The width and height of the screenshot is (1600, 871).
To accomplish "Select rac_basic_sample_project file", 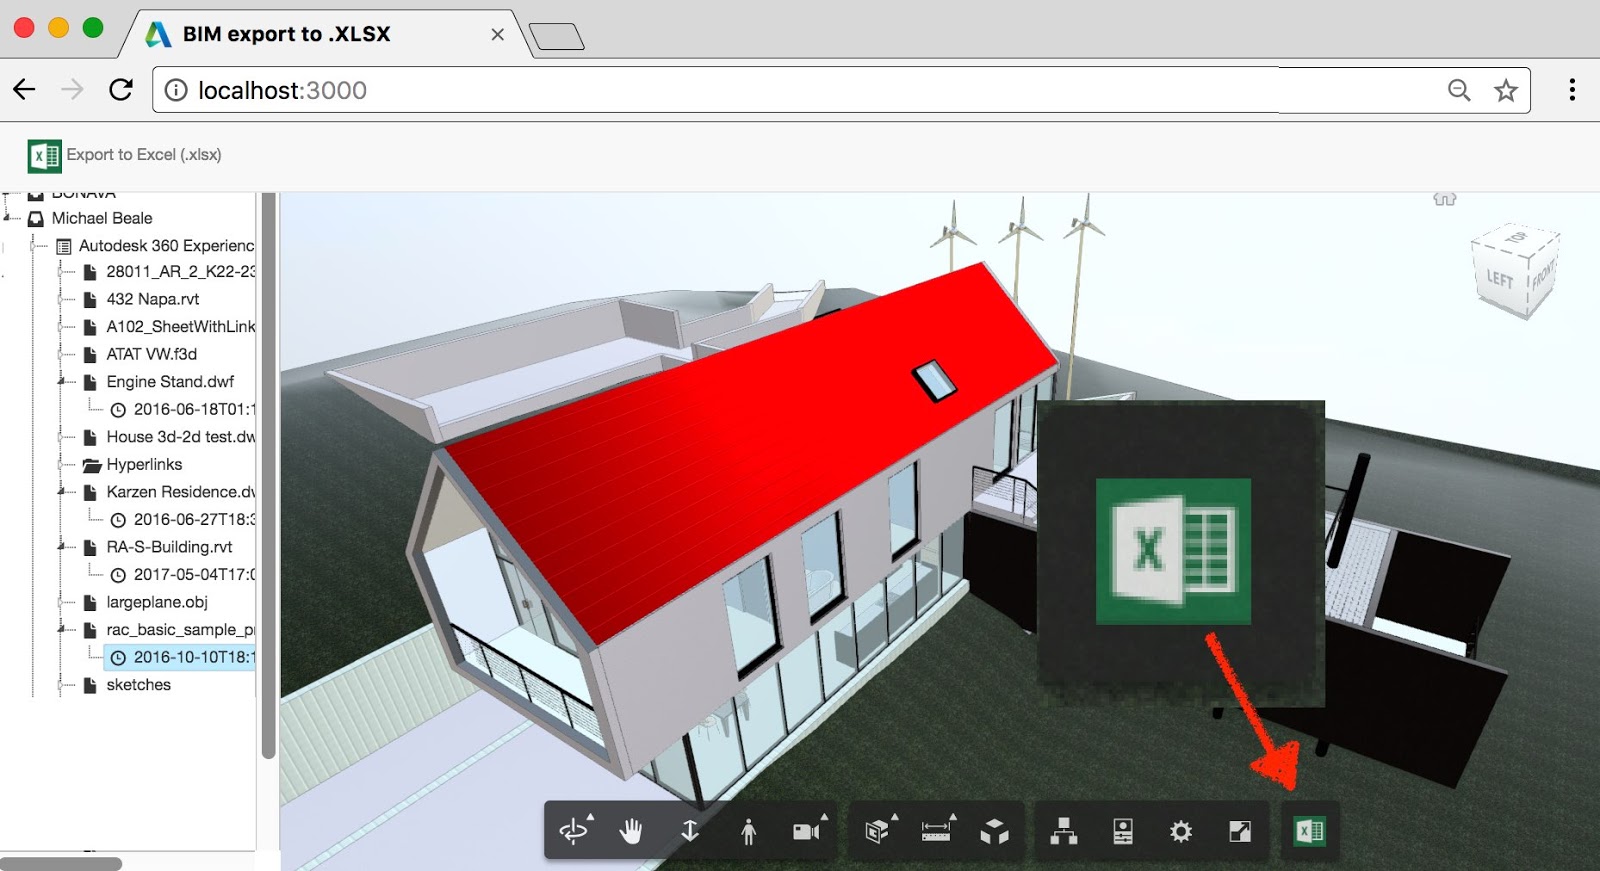I will coord(181,630).
